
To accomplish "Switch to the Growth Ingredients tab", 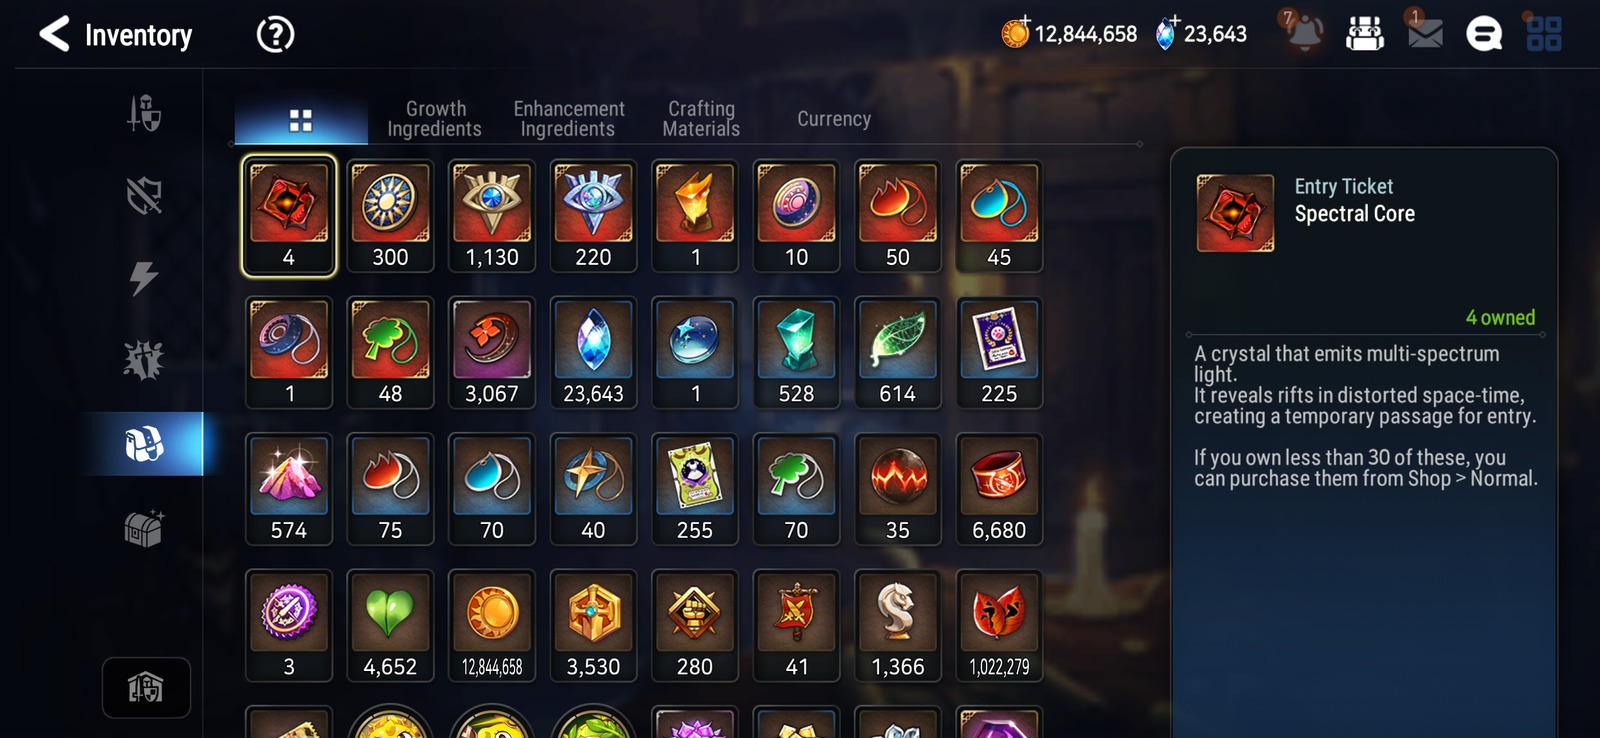I will click(x=435, y=119).
